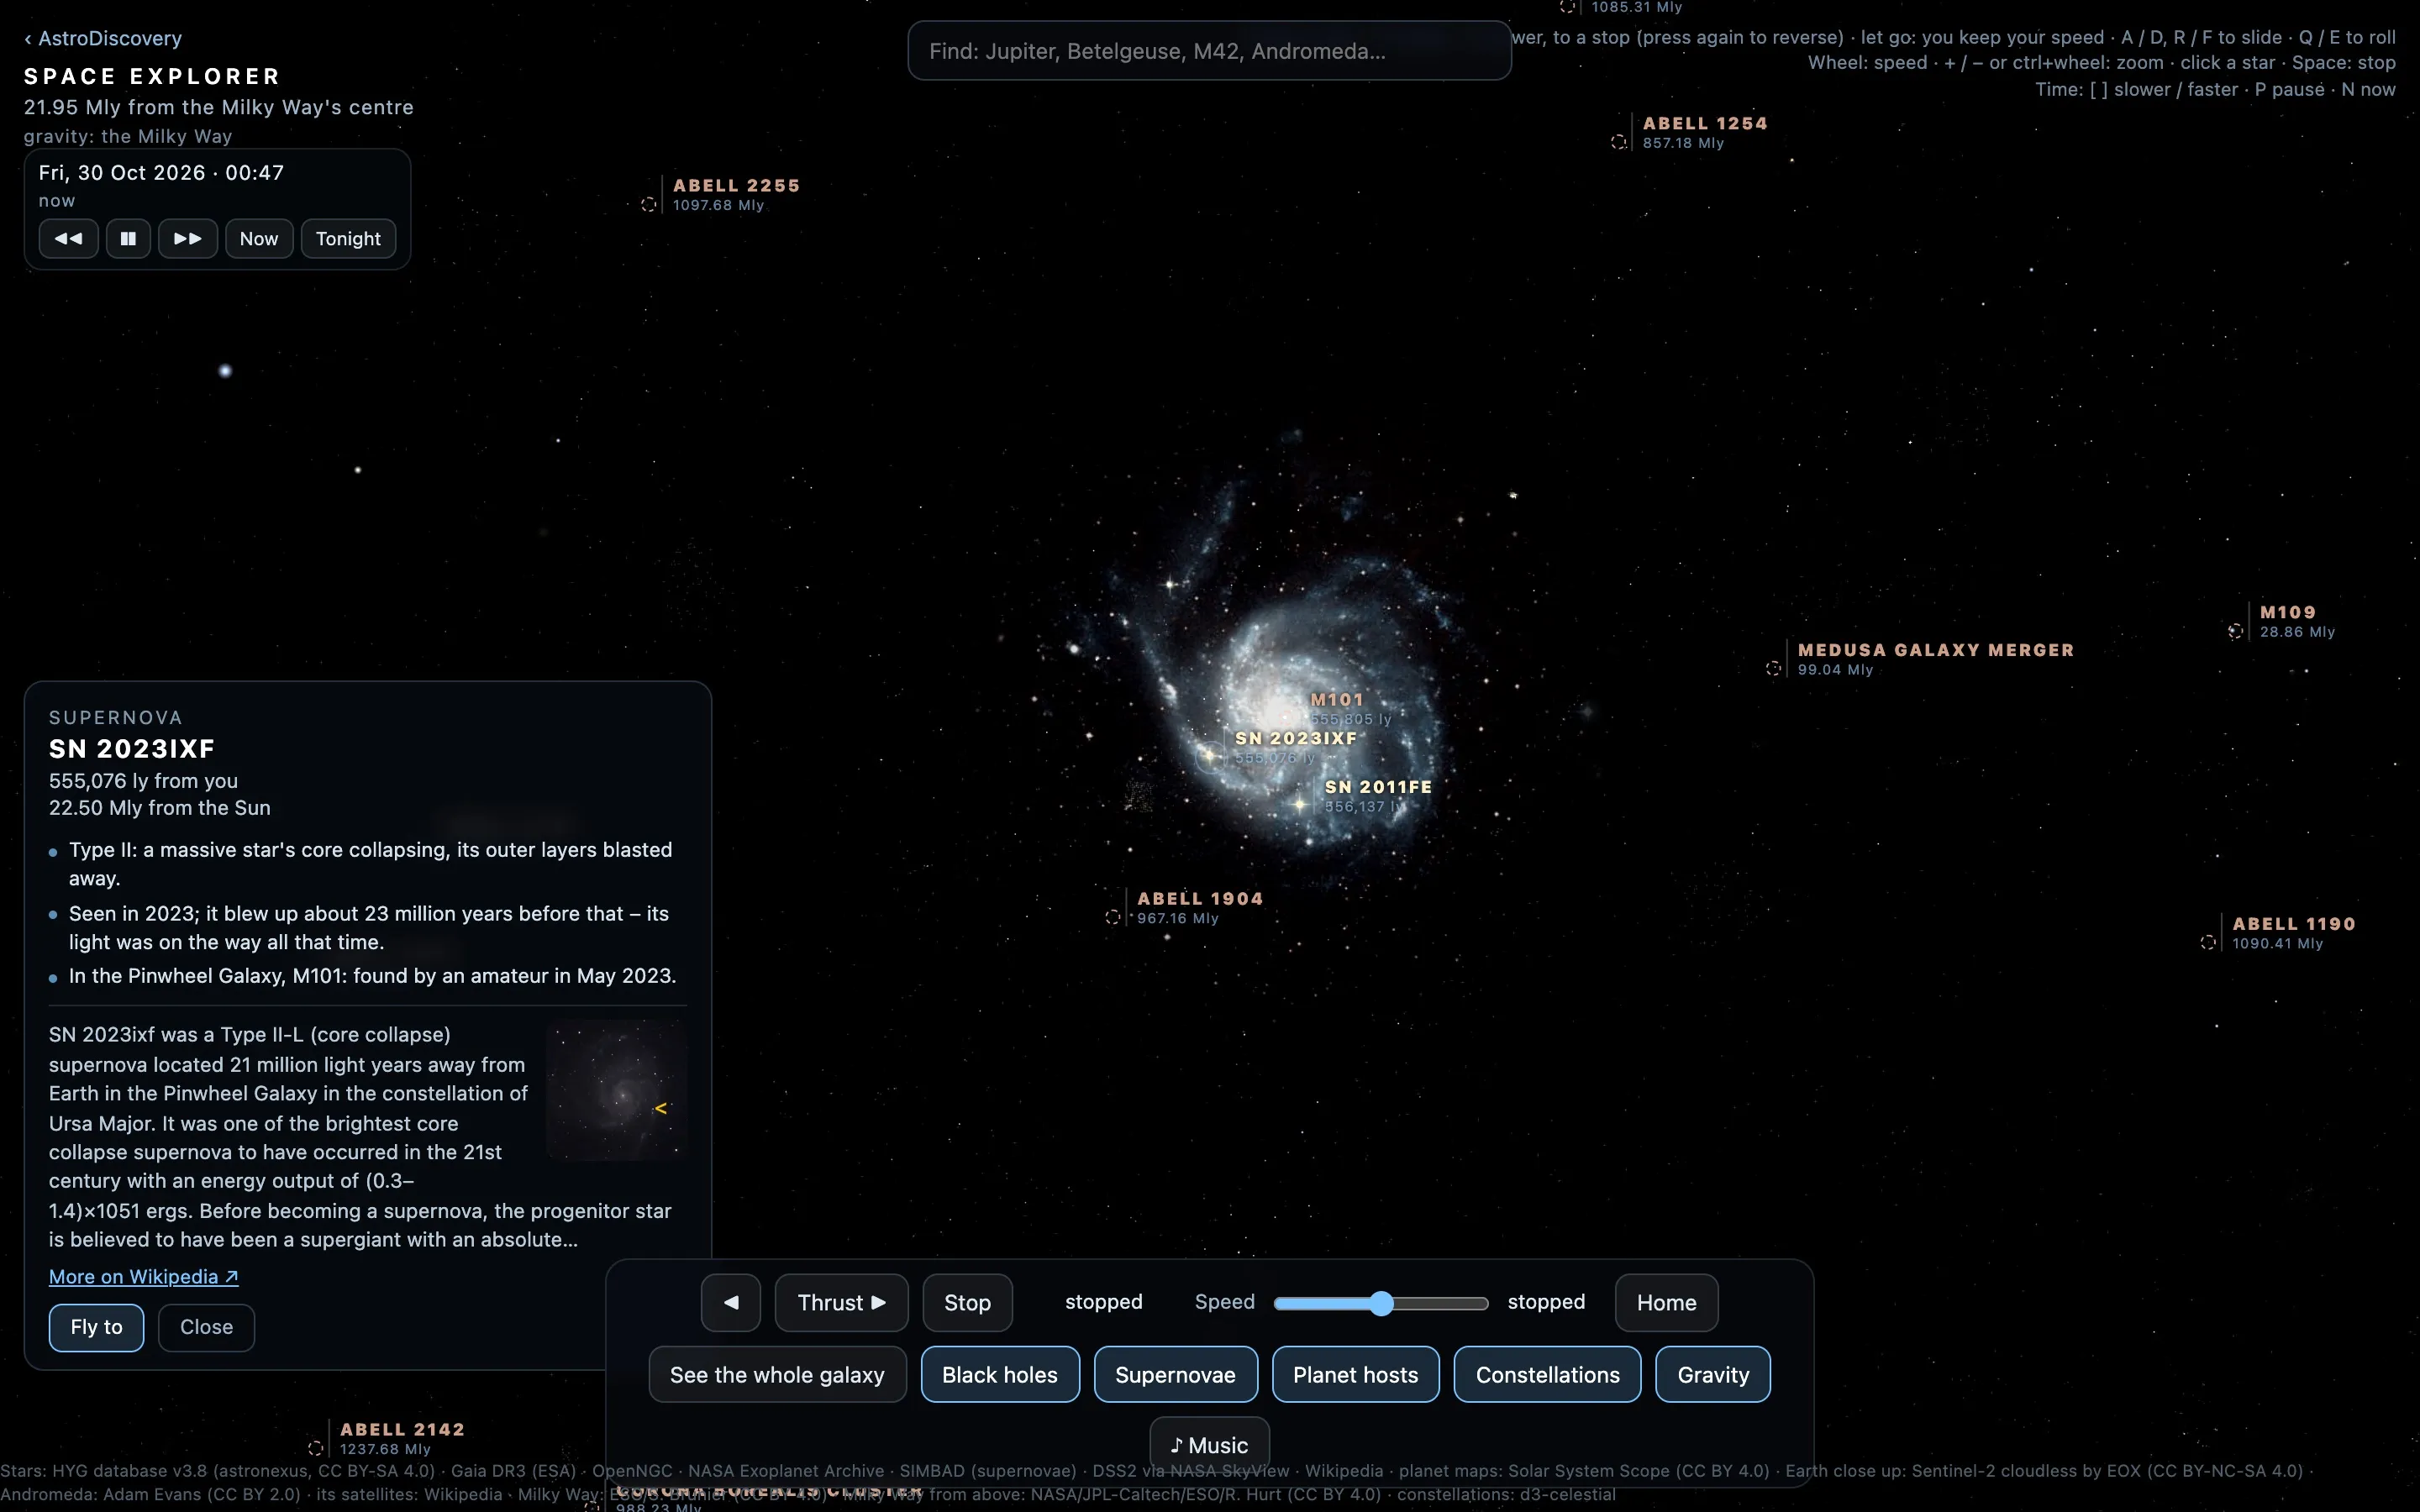The width and height of the screenshot is (2420, 1512).
Task: Select the Abell 1190 cluster marker
Action: 2208,942
